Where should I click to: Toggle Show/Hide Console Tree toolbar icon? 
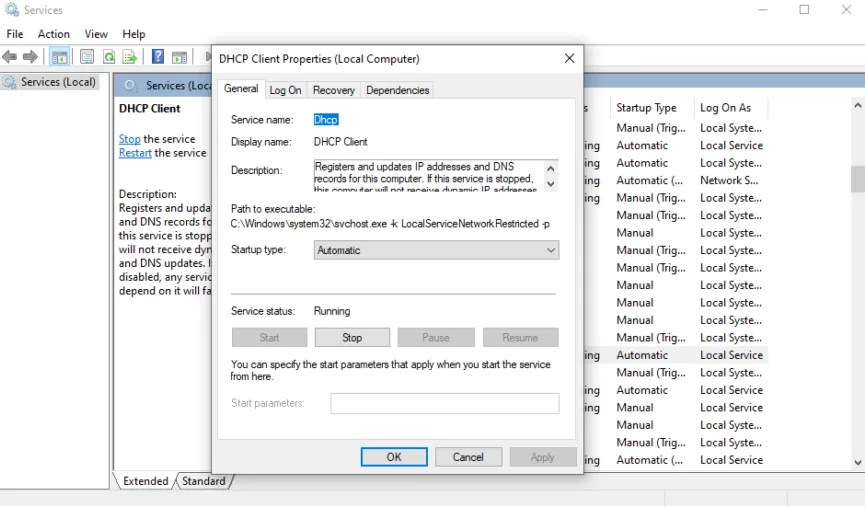[x=59, y=56]
